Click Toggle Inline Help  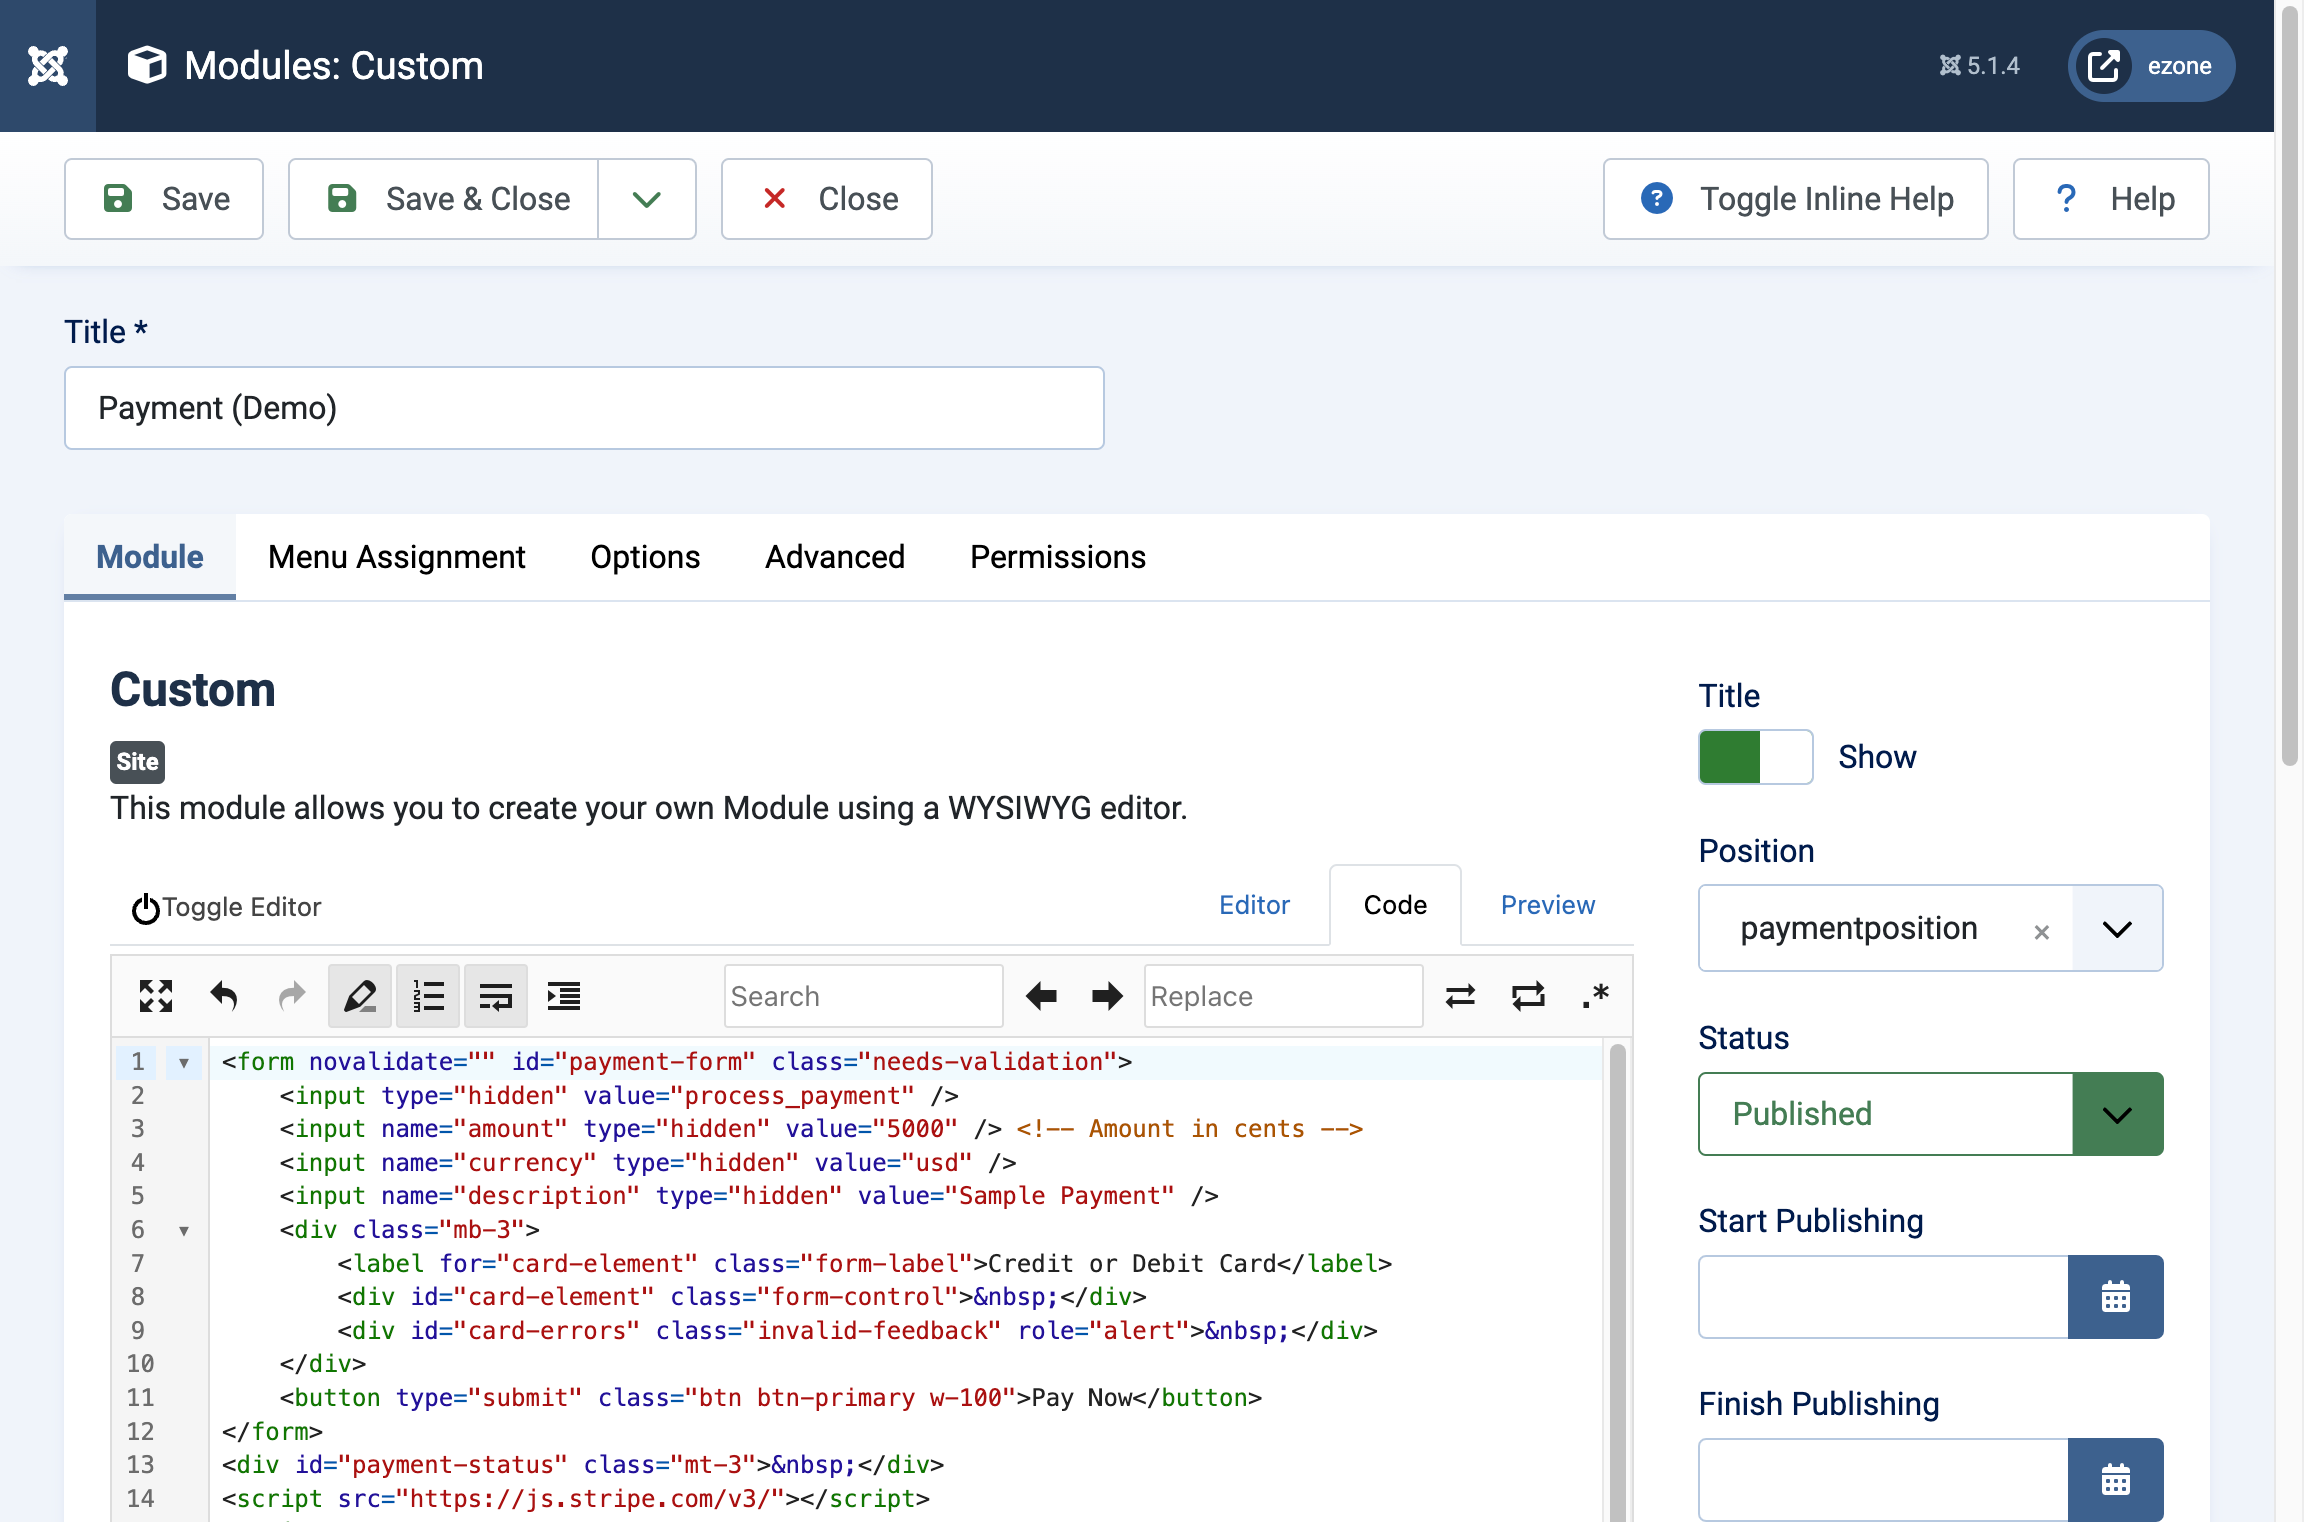1795,198
